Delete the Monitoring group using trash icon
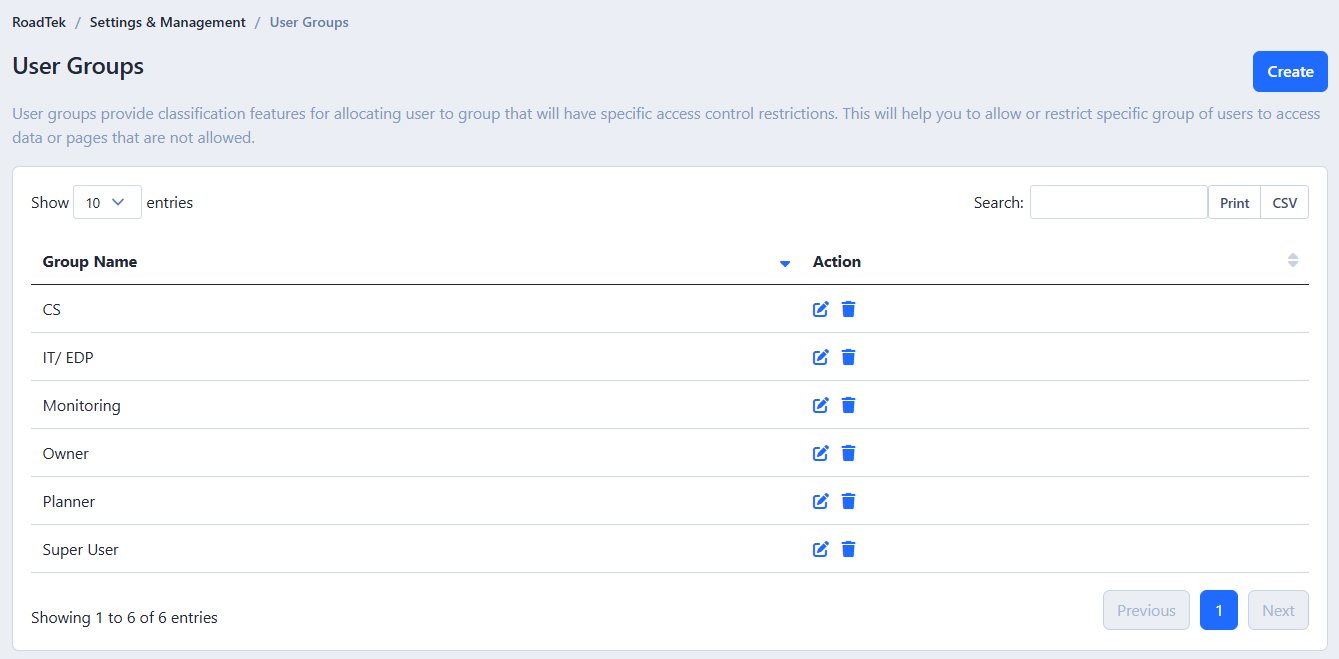Image resolution: width=1339 pixels, height=659 pixels. (848, 405)
